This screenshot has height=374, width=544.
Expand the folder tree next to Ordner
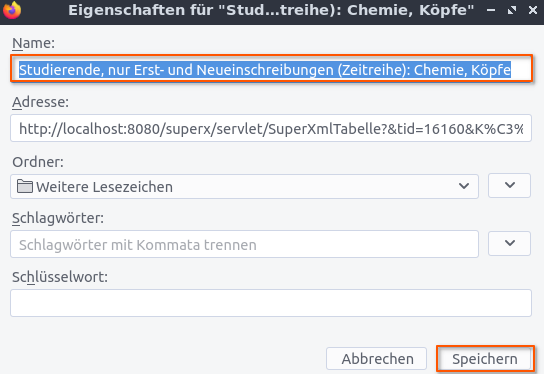(509, 186)
